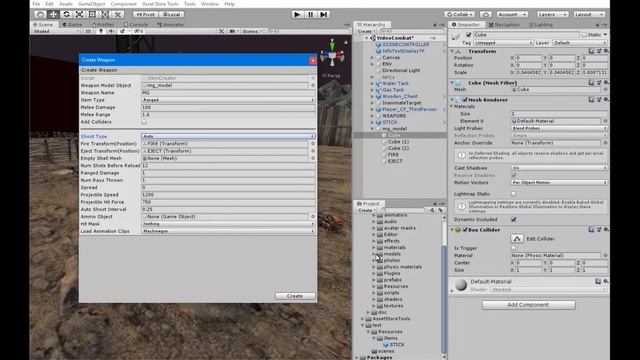640x360 pixels.
Task: Collapse the mg_model hierarchy item
Action: tap(372, 129)
